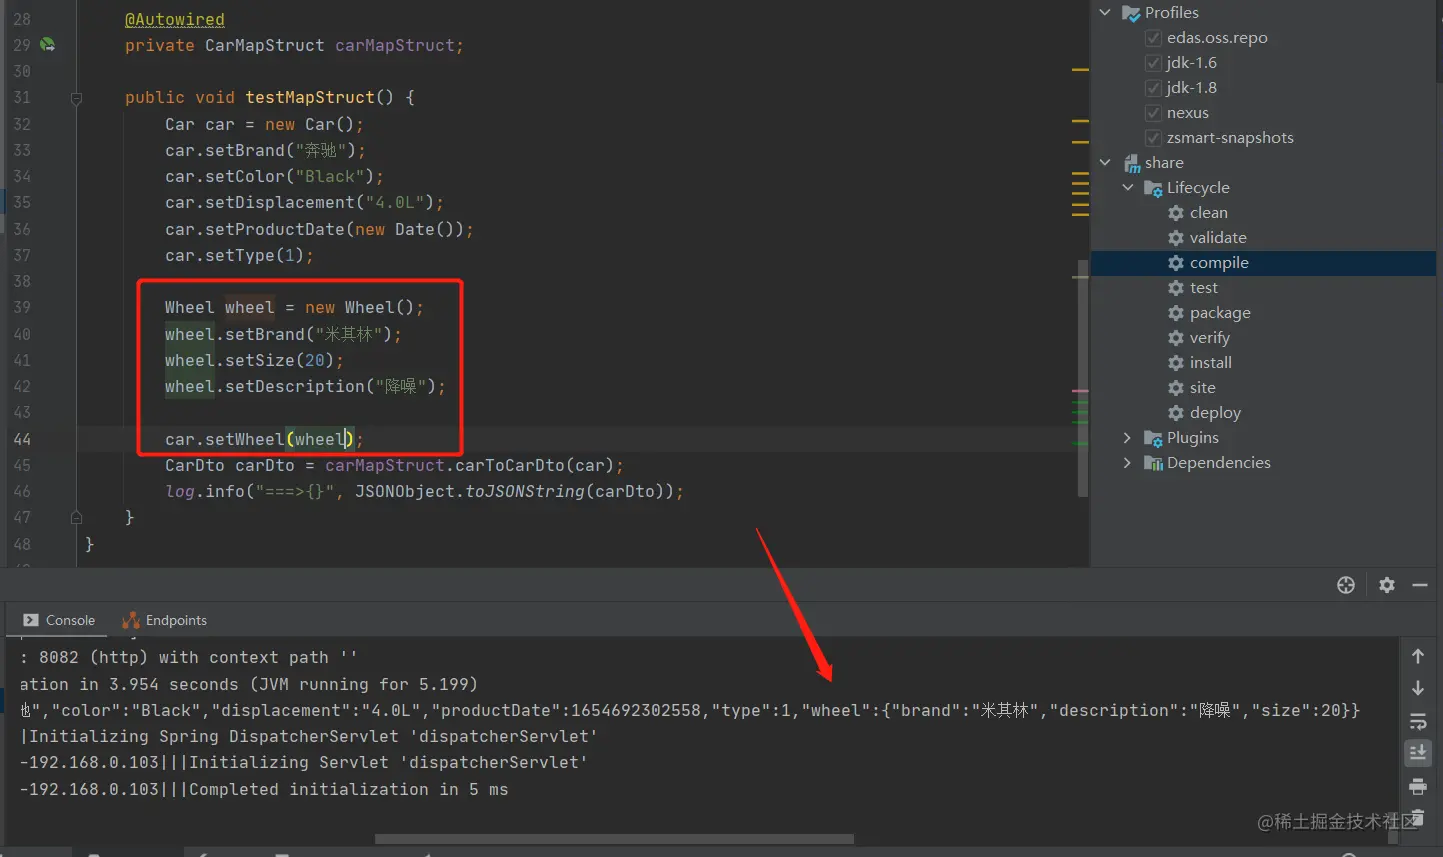Open the tool window settings gear

(1387, 585)
